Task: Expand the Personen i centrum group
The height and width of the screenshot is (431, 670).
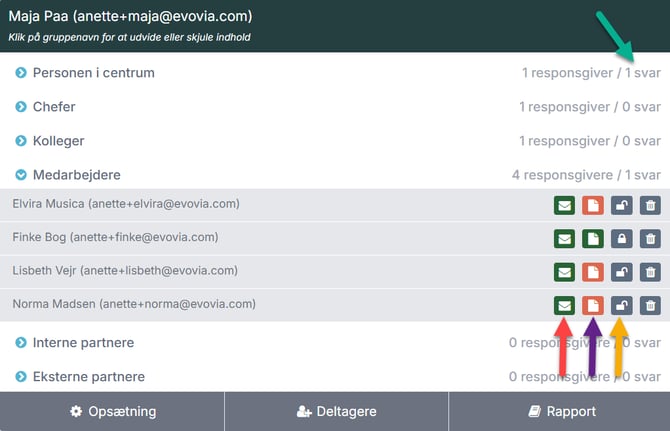Action: 93,73
